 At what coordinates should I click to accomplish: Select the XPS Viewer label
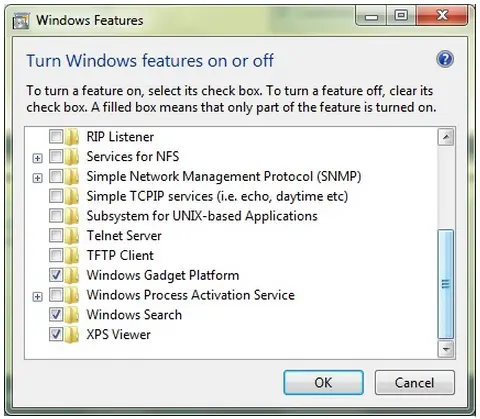[x=118, y=334]
